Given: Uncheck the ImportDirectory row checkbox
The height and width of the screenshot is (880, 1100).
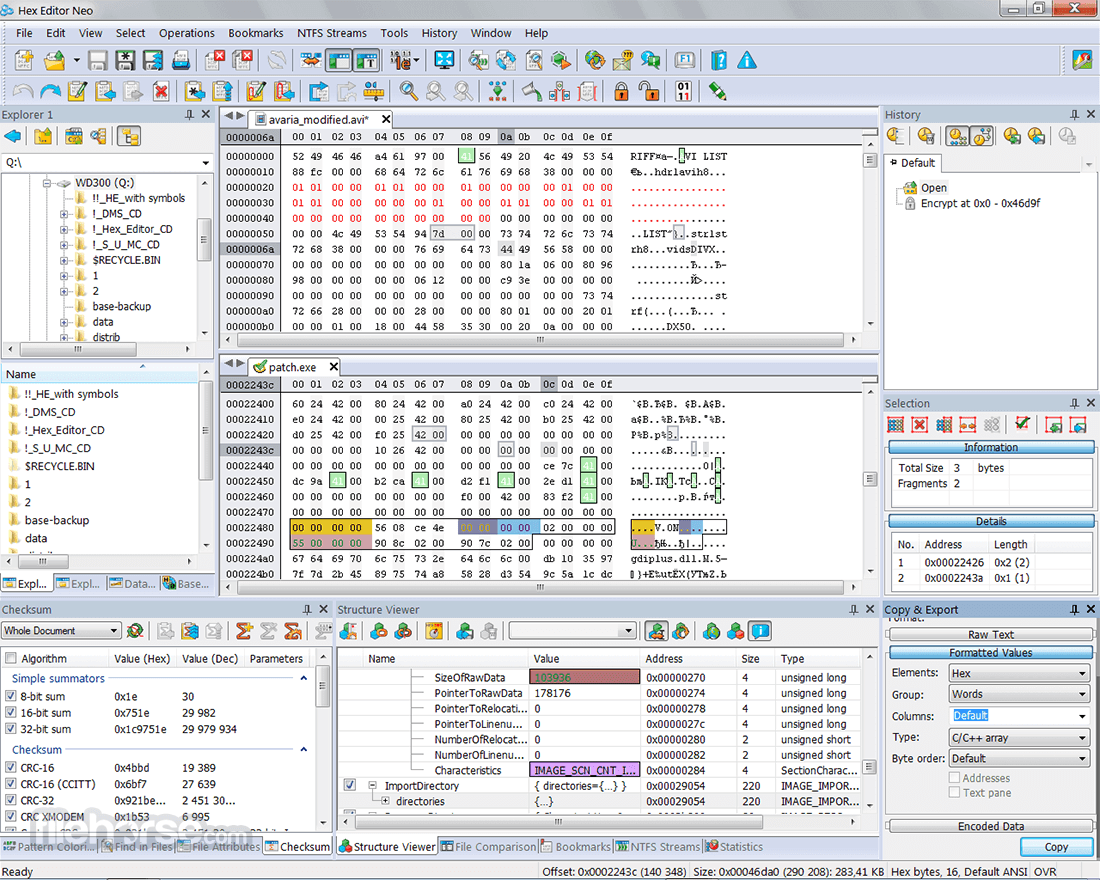Looking at the screenshot, I should pyautogui.click(x=349, y=785).
